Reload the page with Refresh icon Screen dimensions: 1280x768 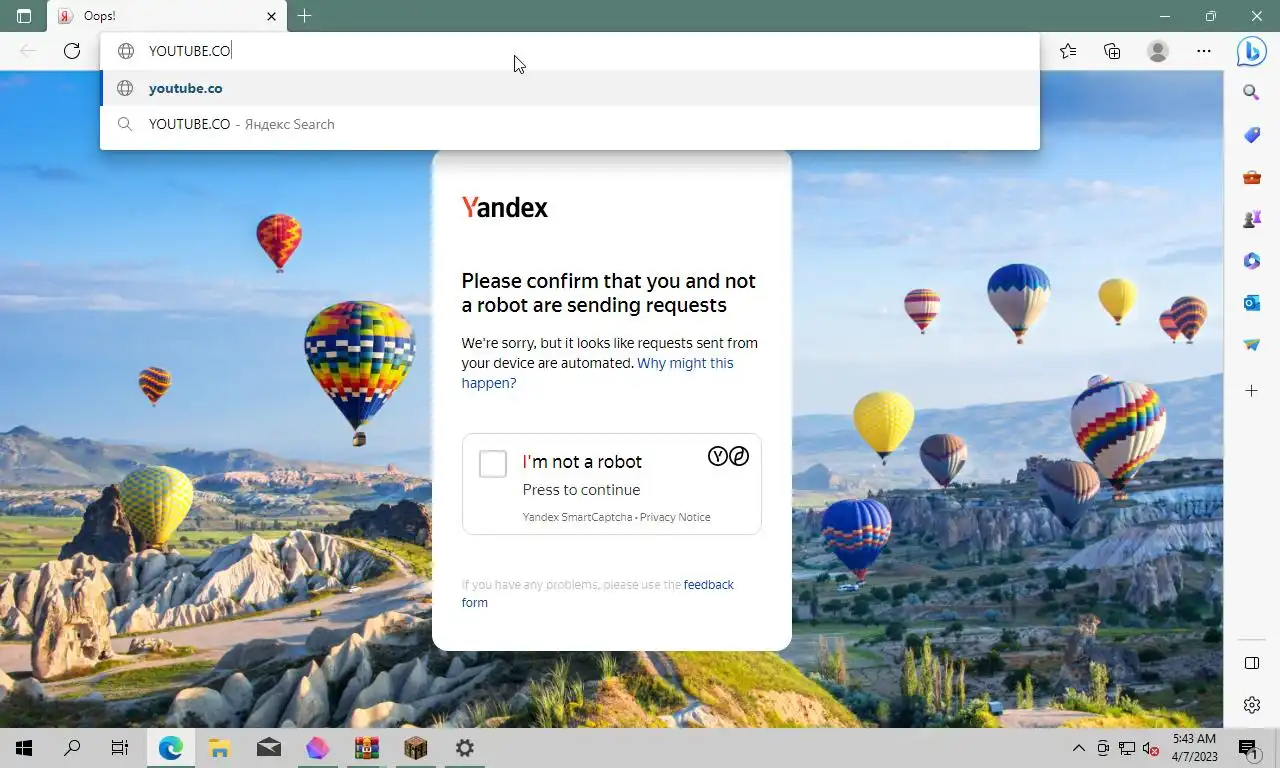pyautogui.click(x=72, y=50)
